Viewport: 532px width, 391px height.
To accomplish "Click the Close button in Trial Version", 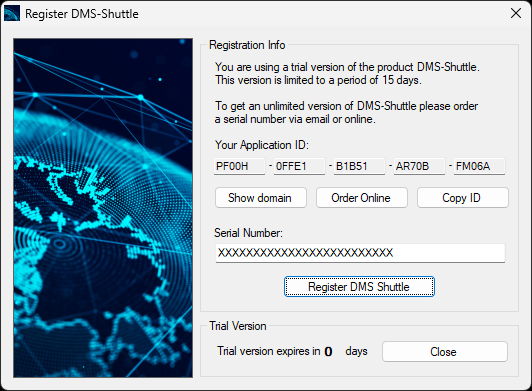I will point(445,352).
